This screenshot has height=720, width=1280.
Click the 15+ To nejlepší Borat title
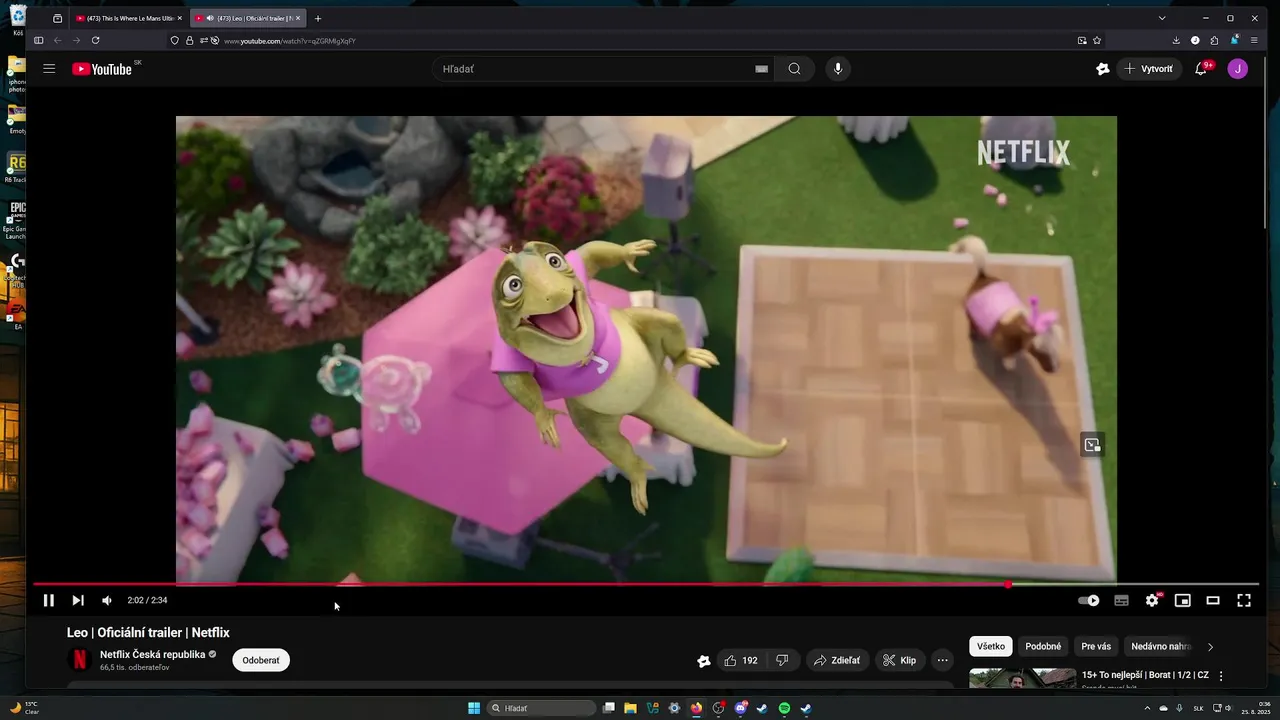pos(1145,675)
